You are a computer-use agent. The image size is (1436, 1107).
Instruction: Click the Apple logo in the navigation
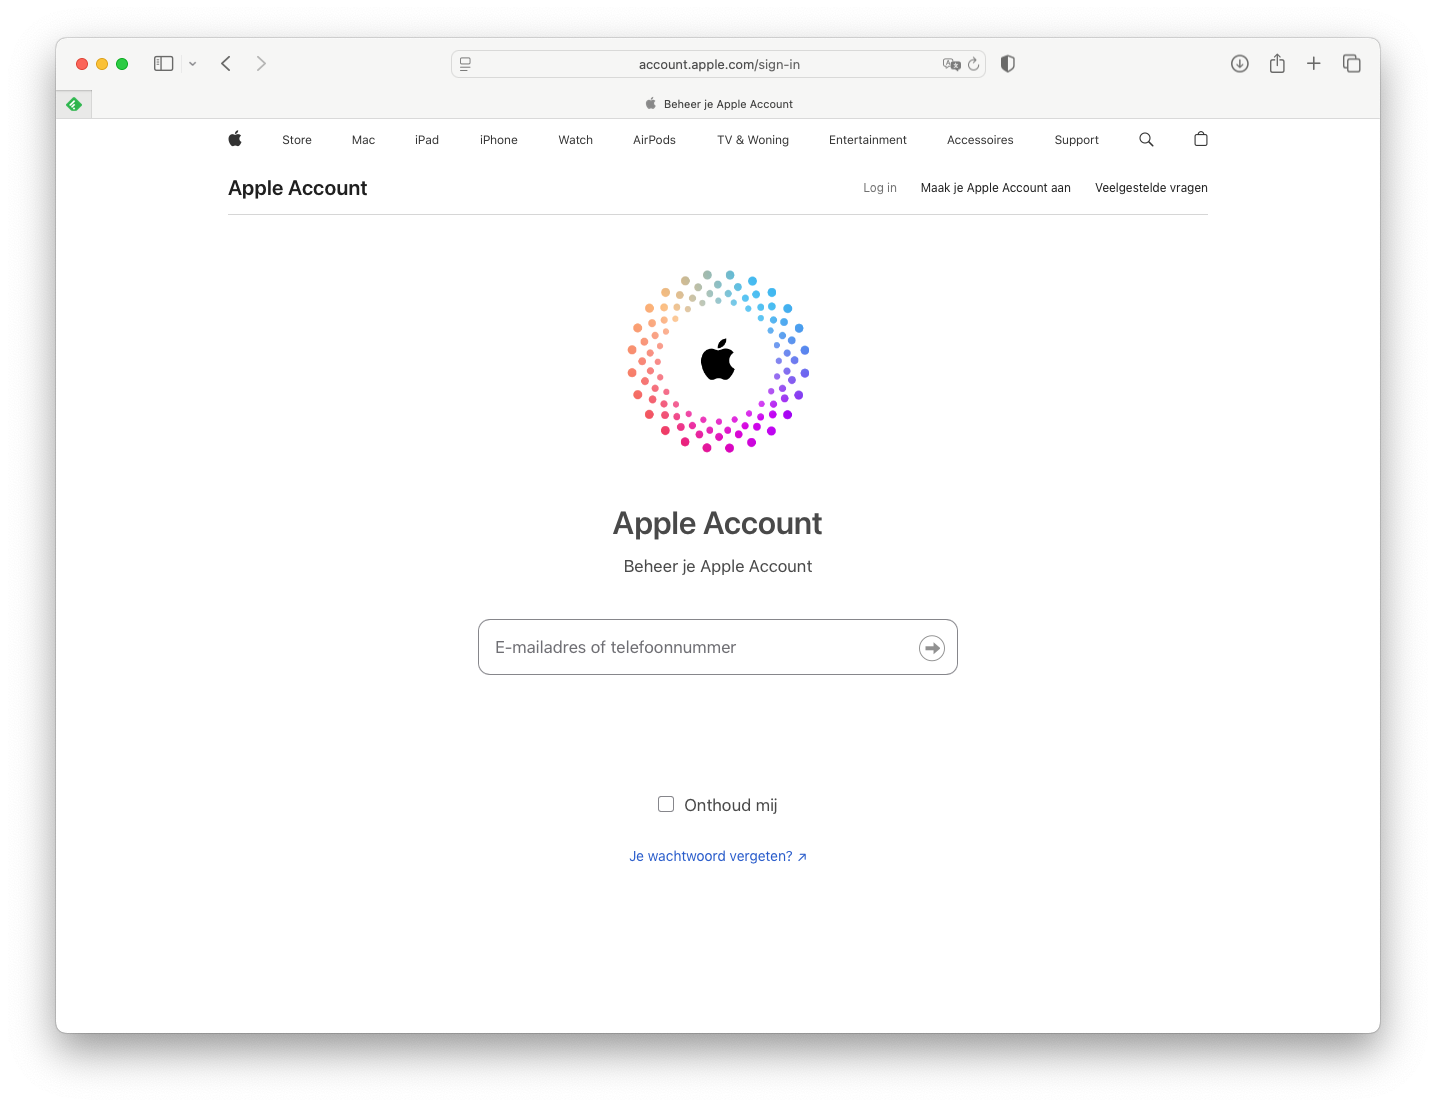235,139
